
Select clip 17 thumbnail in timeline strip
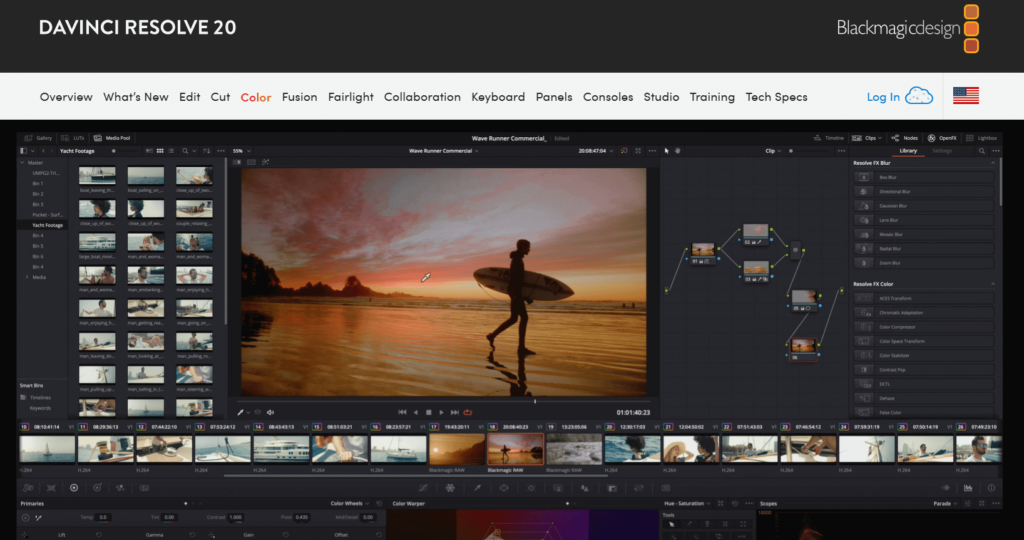click(x=456, y=449)
